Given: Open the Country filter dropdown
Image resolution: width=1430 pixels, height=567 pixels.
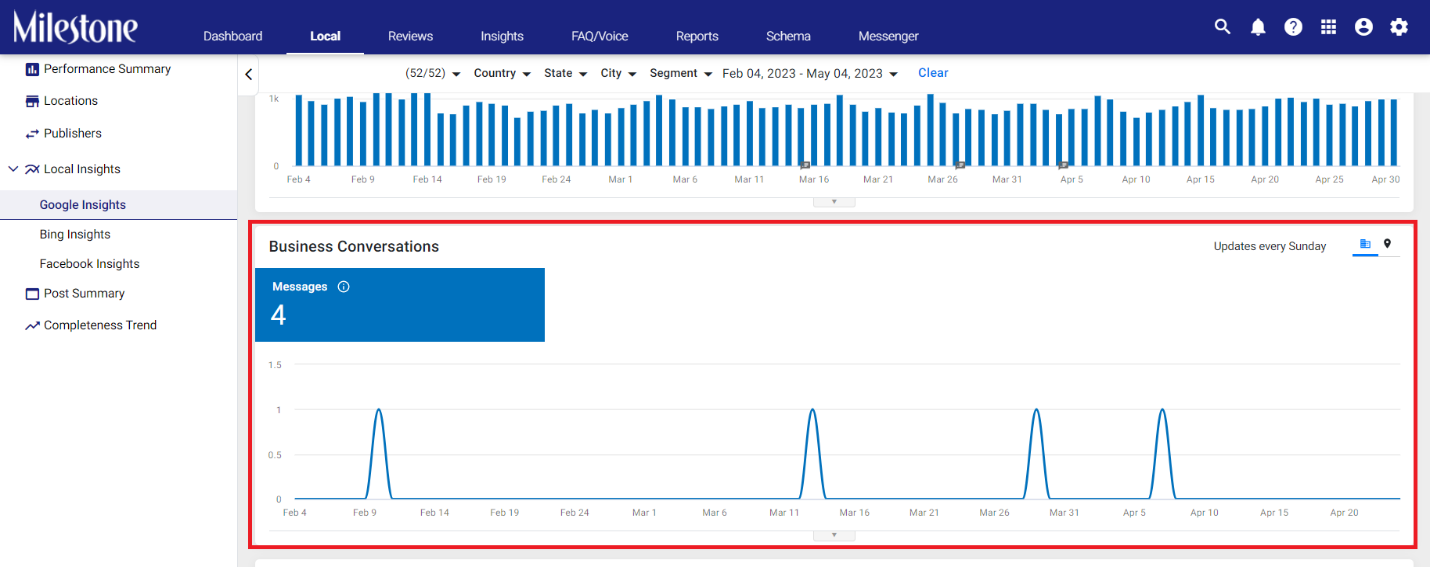Looking at the screenshot, I should [502, 73].
